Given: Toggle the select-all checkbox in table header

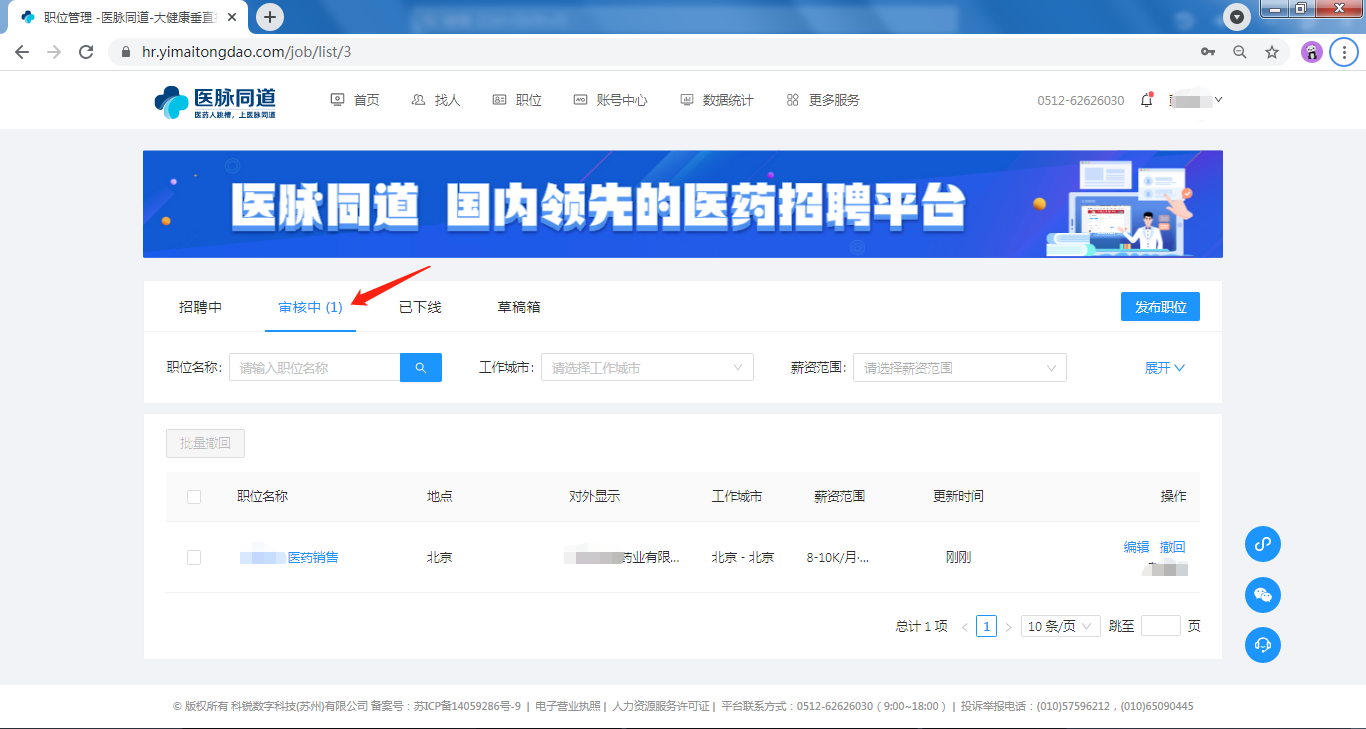Looking at the screenshot, I should coord(194,497).
